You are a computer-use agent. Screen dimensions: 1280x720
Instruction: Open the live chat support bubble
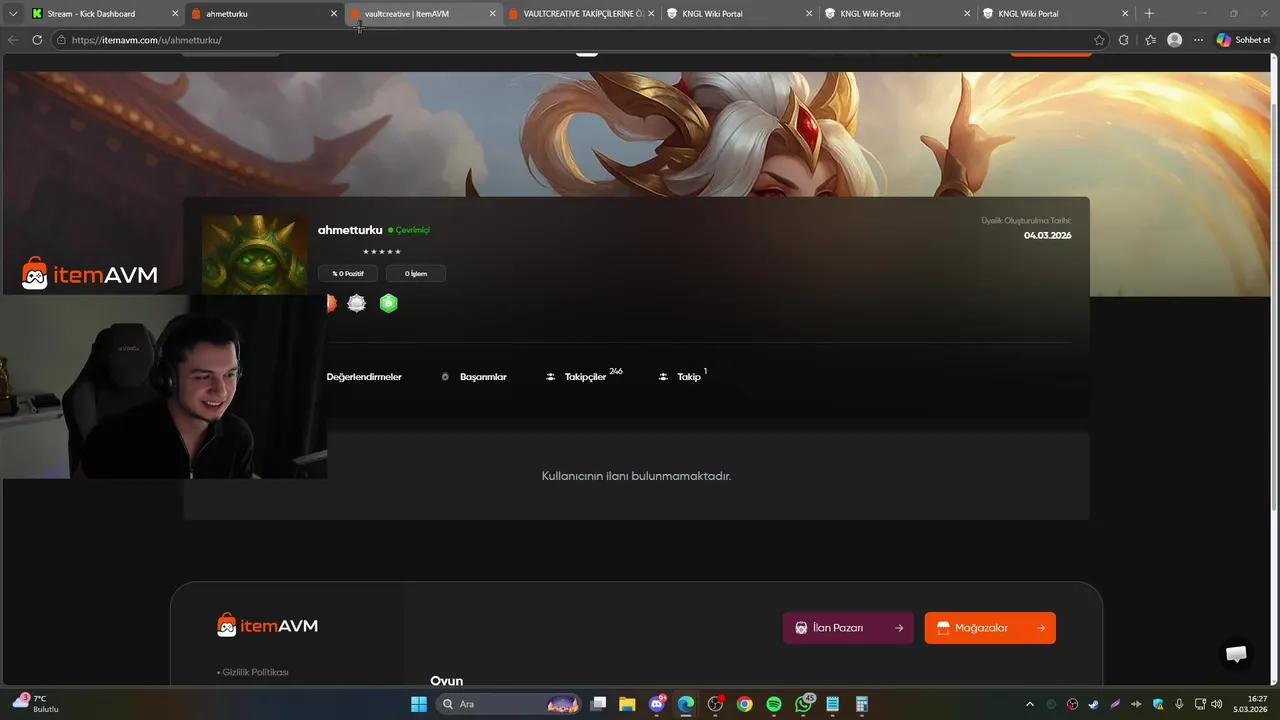1236,654
